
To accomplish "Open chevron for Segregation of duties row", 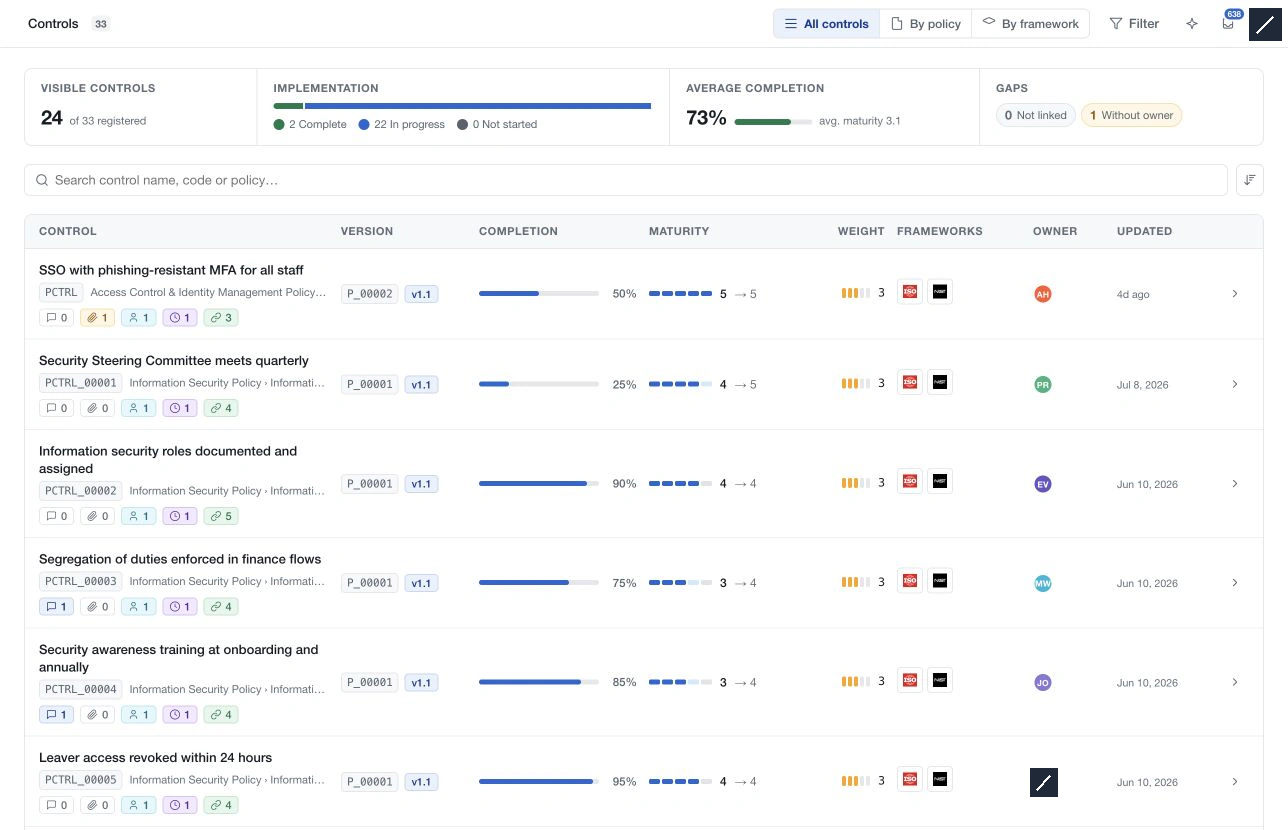I will (x=1235, y=583).
